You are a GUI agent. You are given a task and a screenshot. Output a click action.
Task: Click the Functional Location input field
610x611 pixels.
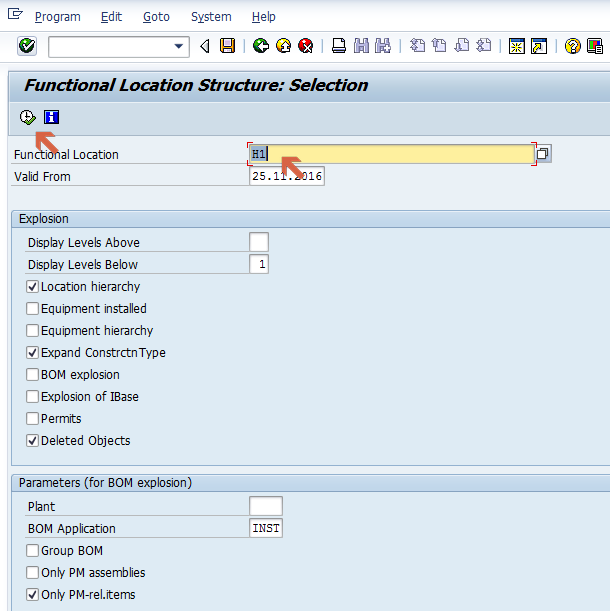point(391,154)
